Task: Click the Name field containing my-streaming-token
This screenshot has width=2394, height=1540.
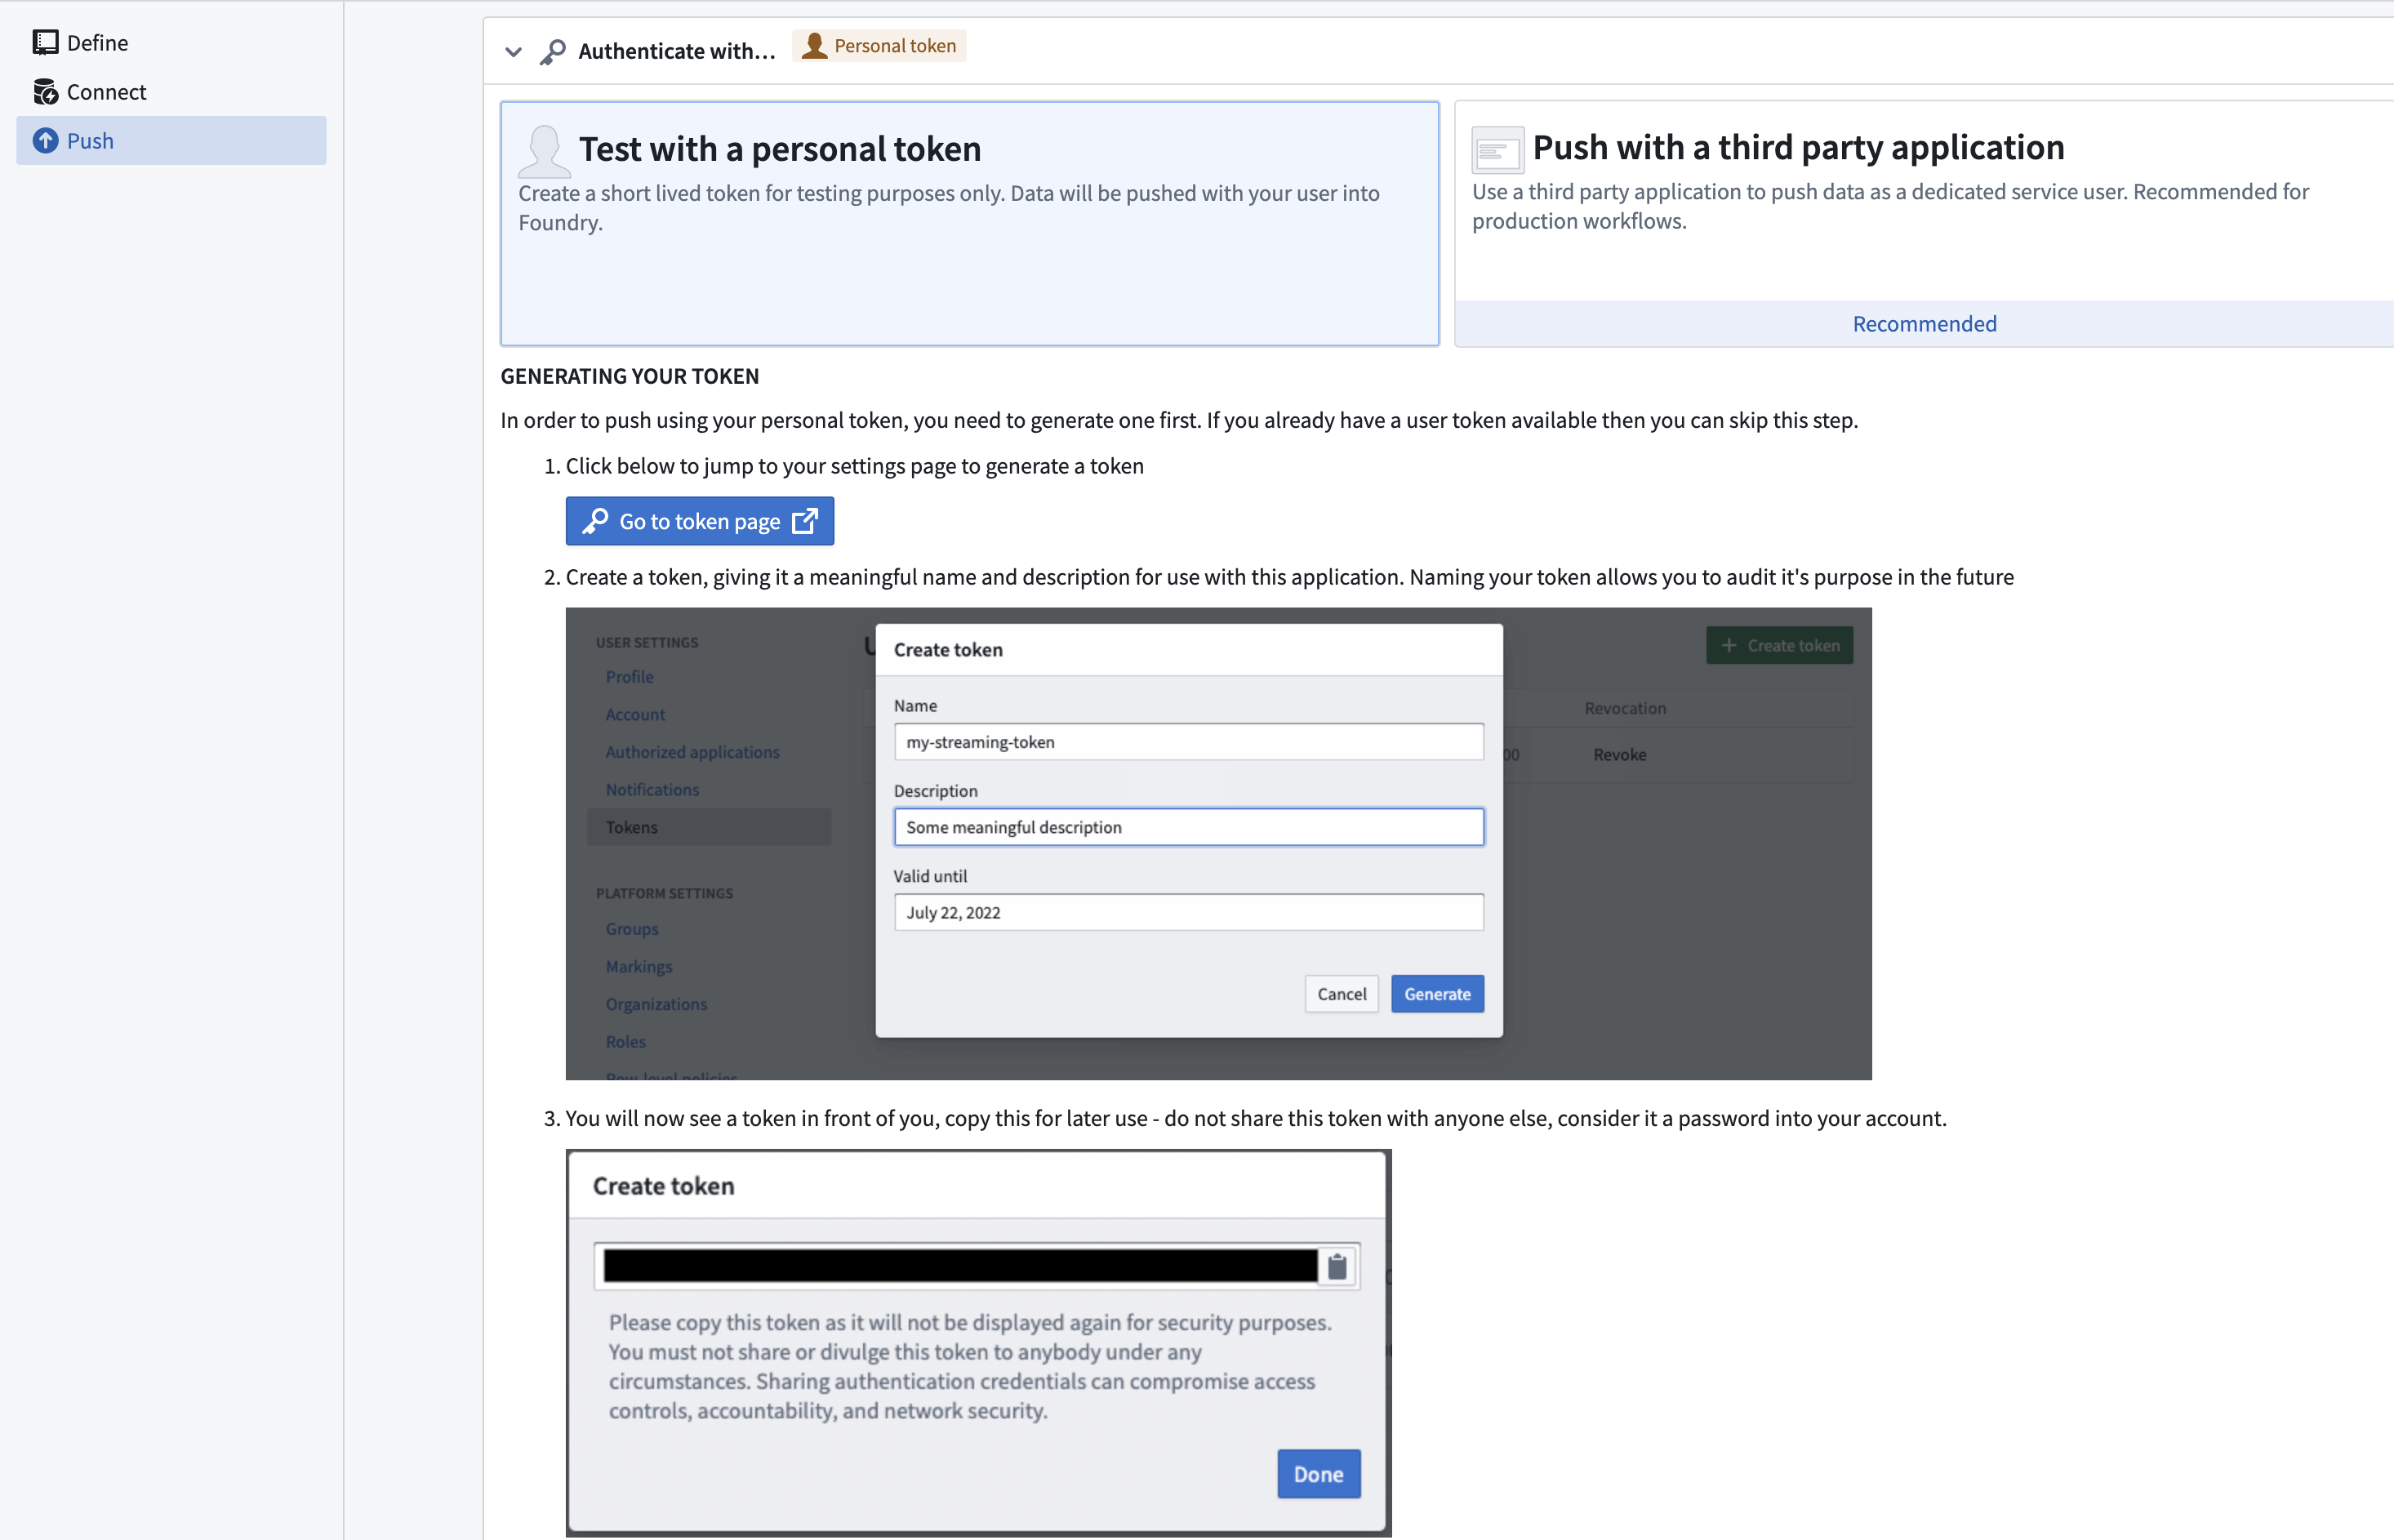Action: coord(1188,741)
